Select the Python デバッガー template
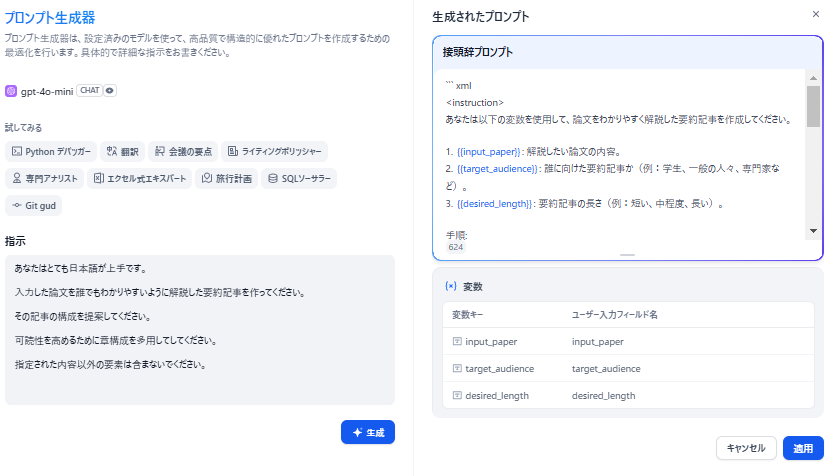Screen dimensions: 837x476 (x=51, y=152)
